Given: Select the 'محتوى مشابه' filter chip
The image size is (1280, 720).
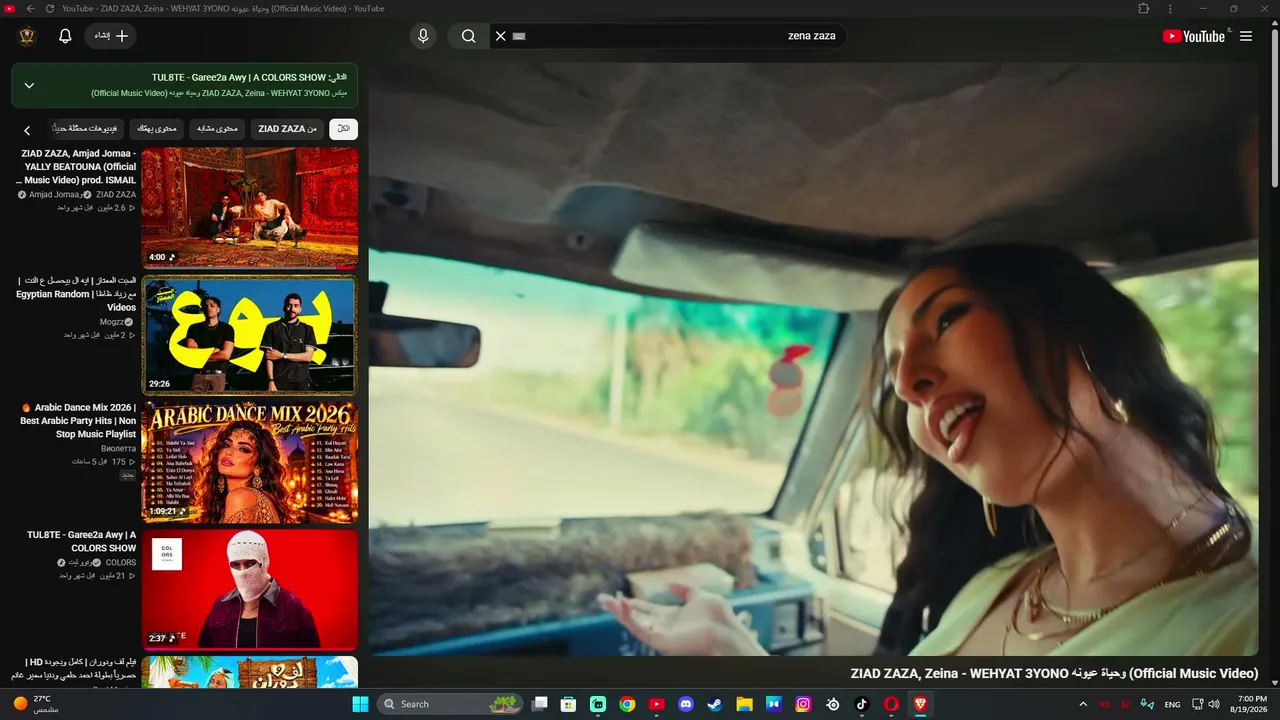Looking at the screenshot, I should click(x=217, y=129).
